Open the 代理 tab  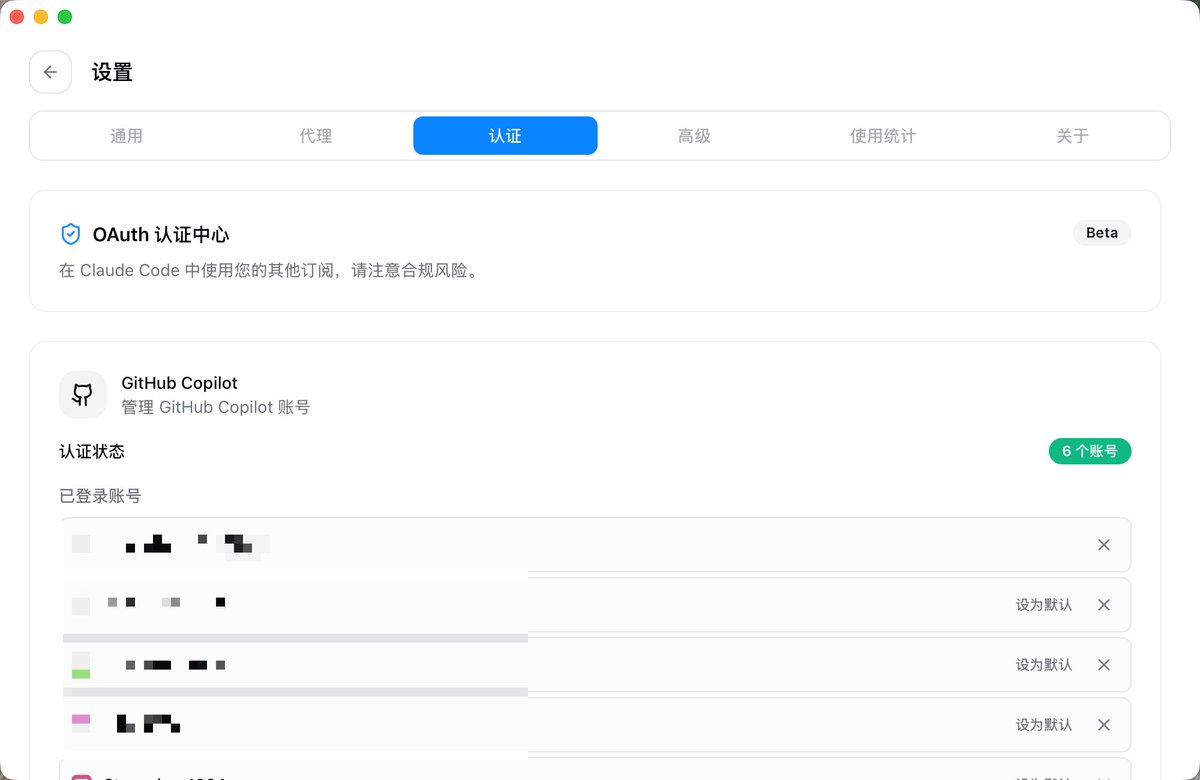315,136
